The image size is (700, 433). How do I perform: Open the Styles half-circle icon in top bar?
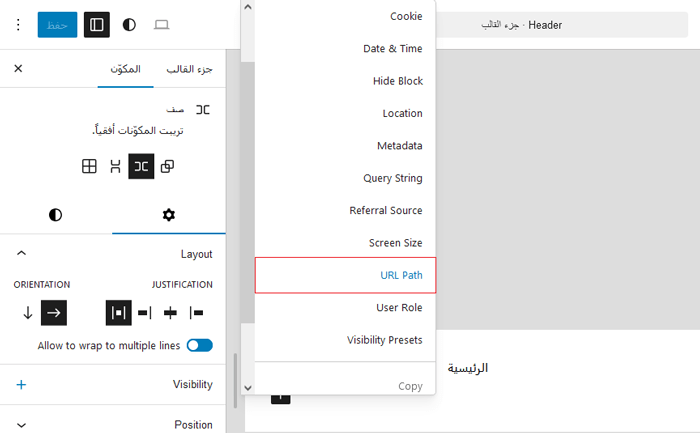pos(129,24)
